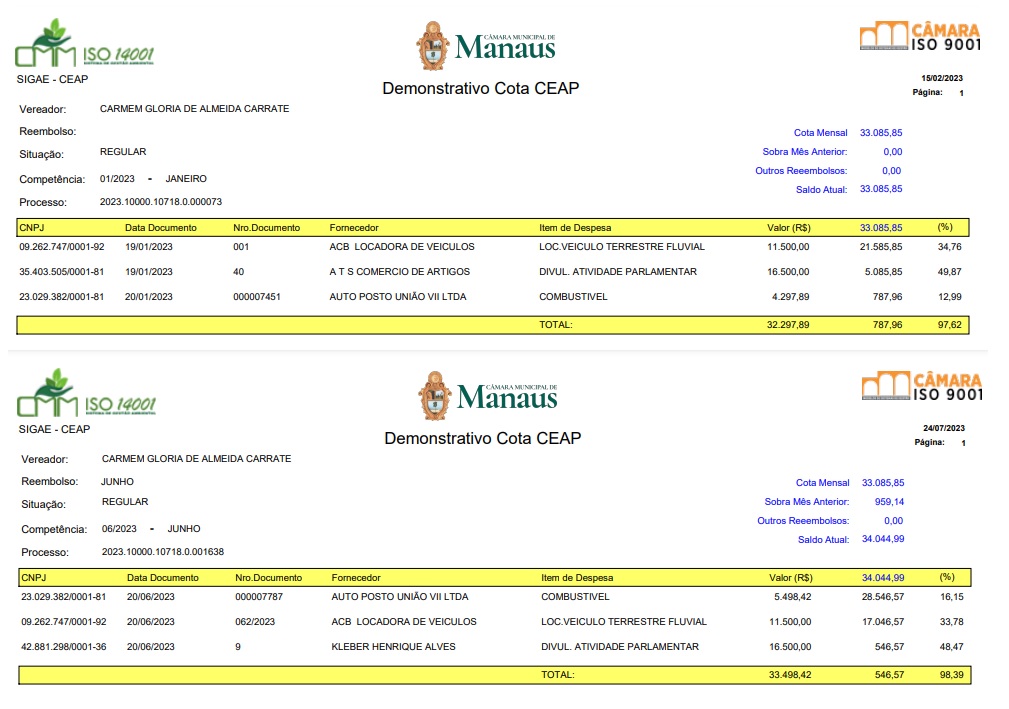Viewport: 1009px width, 709px height.
Task: Click the ISO 14001 logo in the January report
Action: tap(84, 44)
